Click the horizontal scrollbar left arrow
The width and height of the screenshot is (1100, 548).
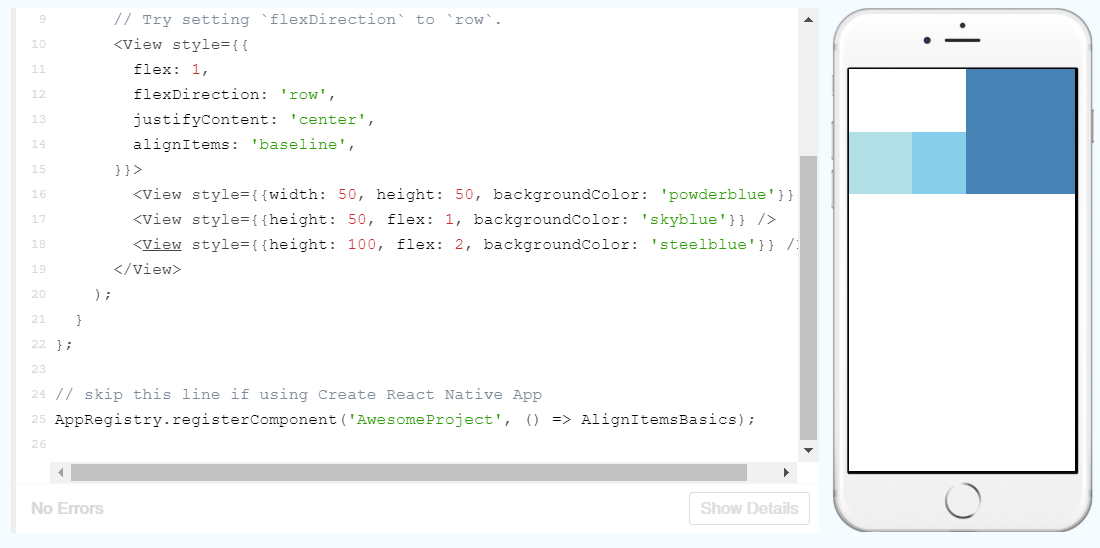(x=61, y=472)
